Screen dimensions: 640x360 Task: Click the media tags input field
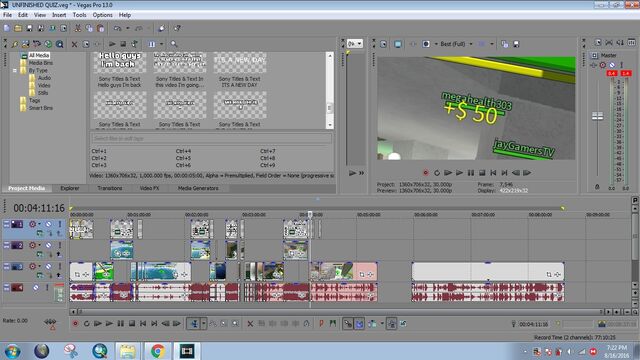coord(211,138)
